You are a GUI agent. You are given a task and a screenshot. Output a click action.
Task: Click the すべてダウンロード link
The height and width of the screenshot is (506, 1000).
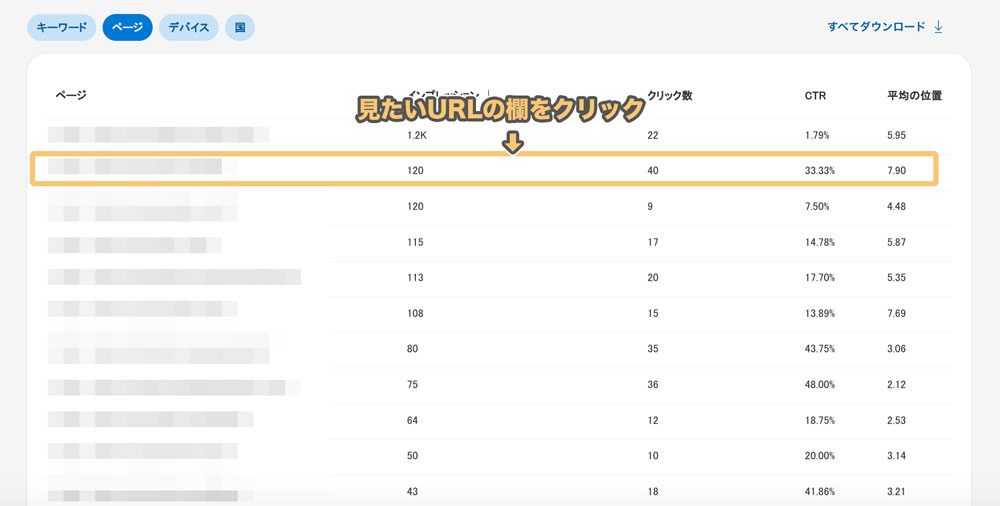(876, 27)
